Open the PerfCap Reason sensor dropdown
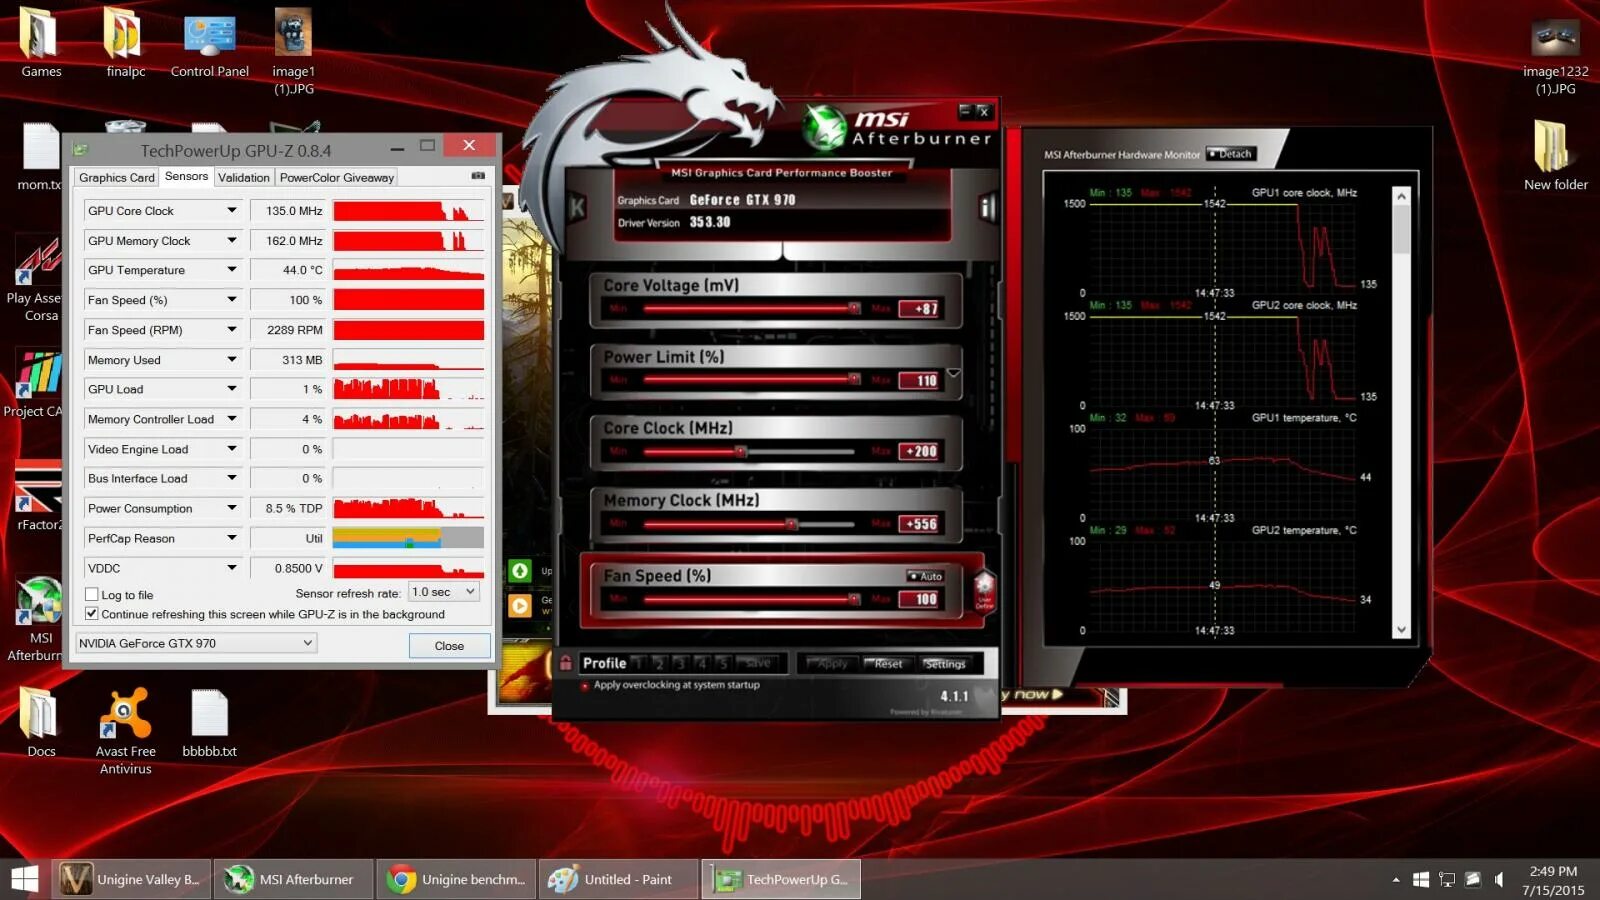 coord(232,537)
